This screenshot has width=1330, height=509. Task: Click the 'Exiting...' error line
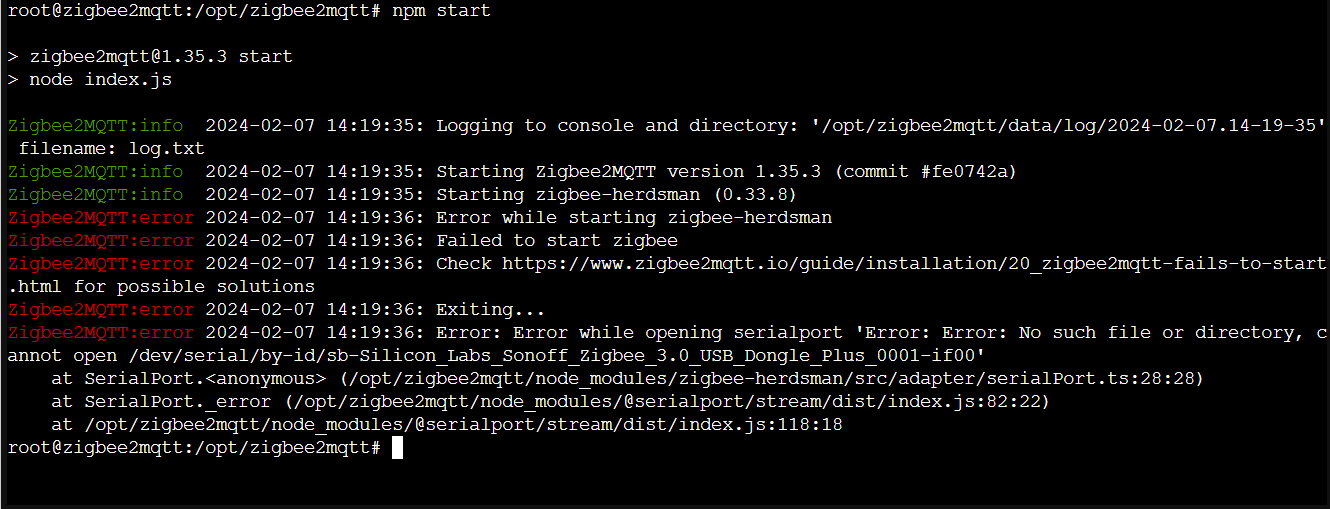(x=490, y=309)
